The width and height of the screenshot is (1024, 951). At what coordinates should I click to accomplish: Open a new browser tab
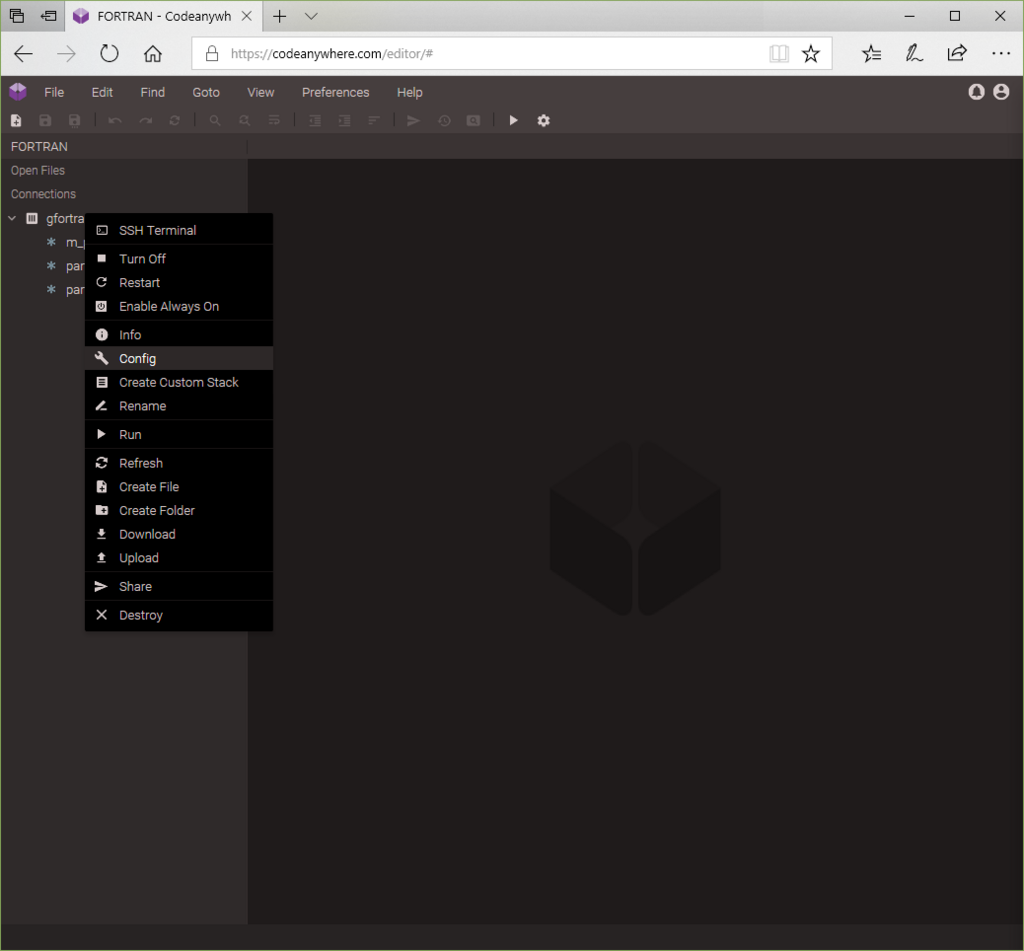[x=280, y=16]
